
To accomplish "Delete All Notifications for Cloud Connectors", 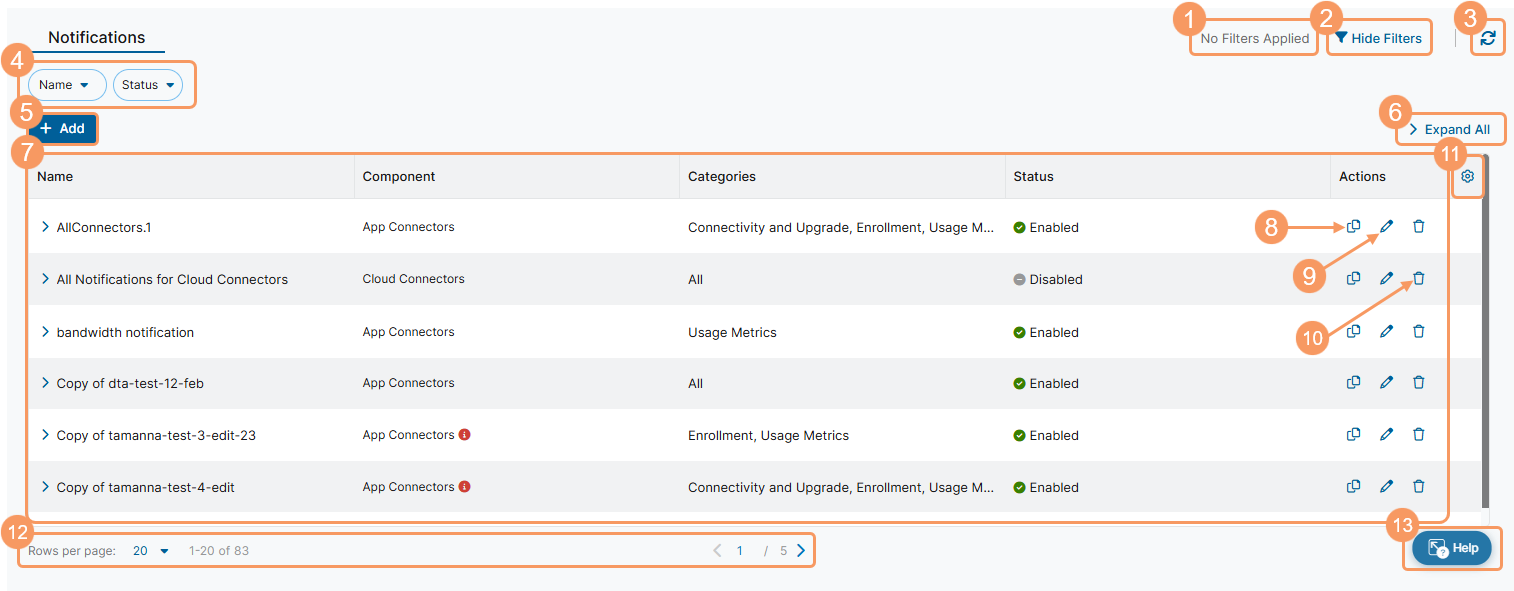I will [1418, 279].
